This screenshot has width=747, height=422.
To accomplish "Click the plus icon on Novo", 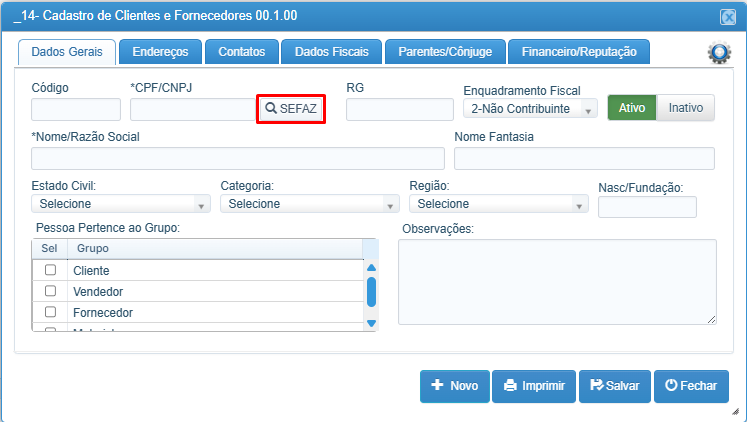I will point(437,385).
